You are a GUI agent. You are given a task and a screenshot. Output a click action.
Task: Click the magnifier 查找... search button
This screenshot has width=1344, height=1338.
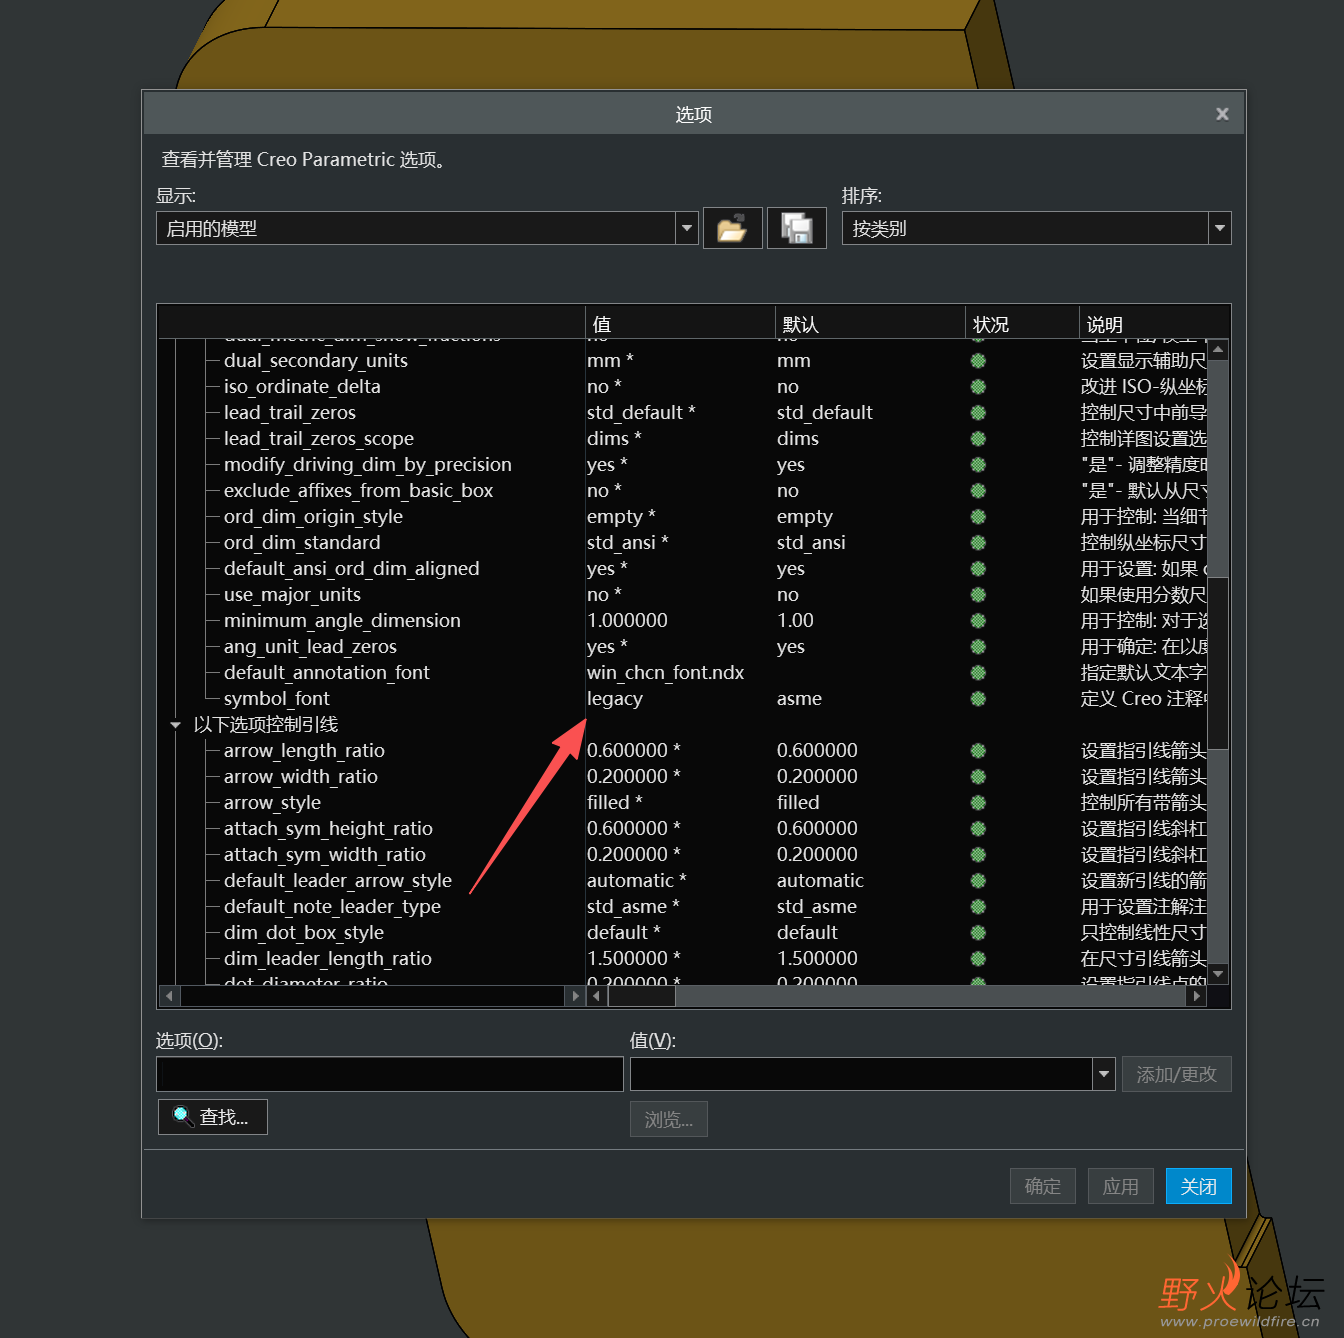pyautogui.click(x=213, y=1117)
